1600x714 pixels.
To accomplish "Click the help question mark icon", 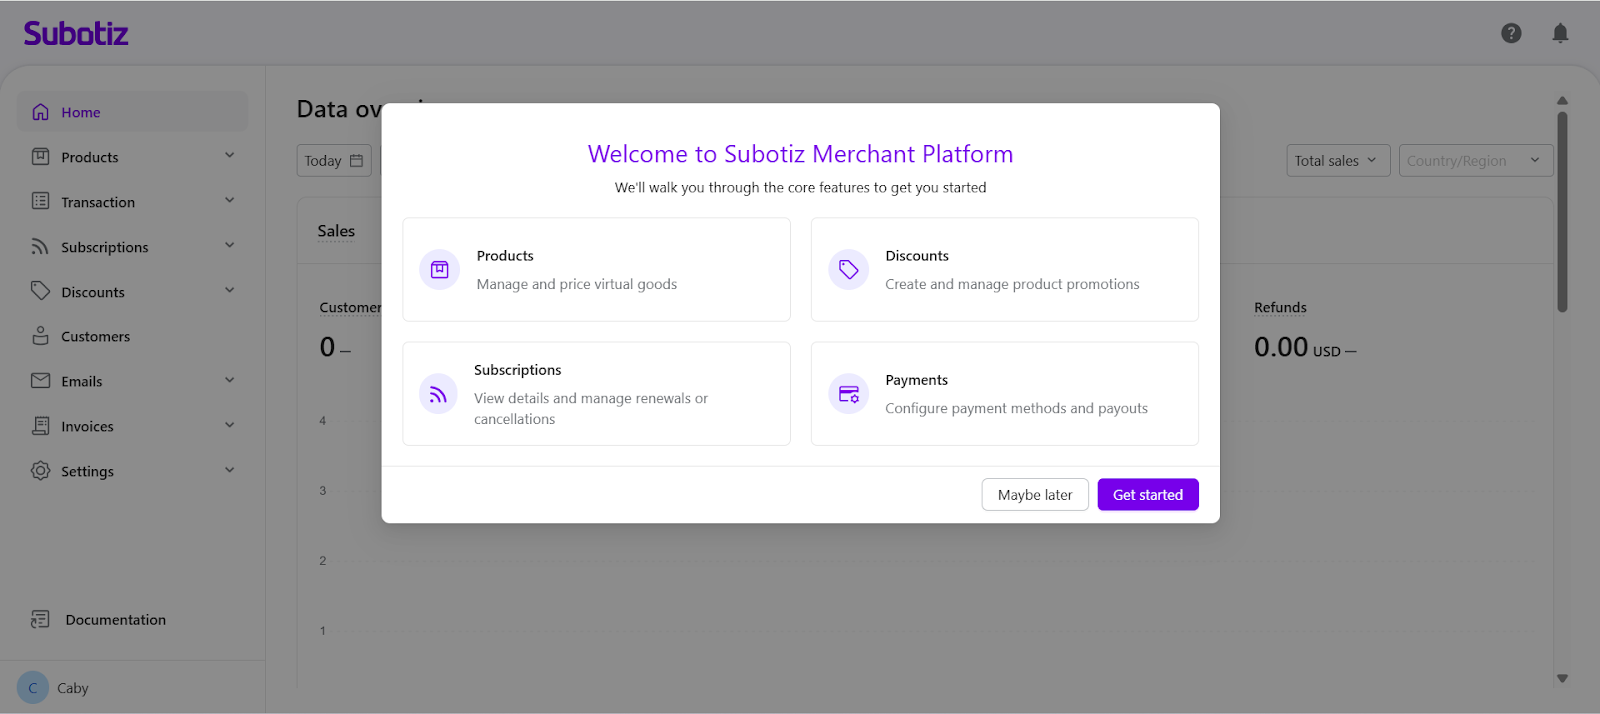I will pos(1511,33).
